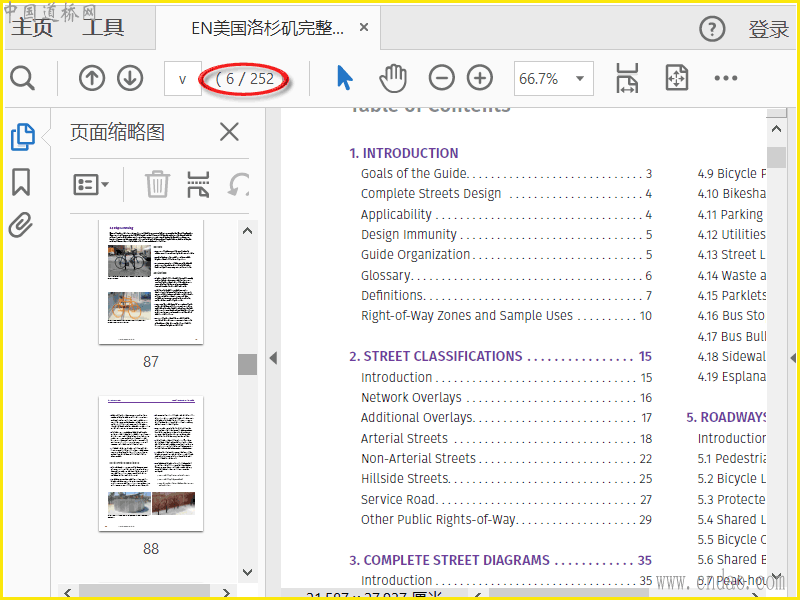The image size is (800, 600).
Task: Click the print pages icon in thumbnails toolbar
Action: click(x=198, y=184)
